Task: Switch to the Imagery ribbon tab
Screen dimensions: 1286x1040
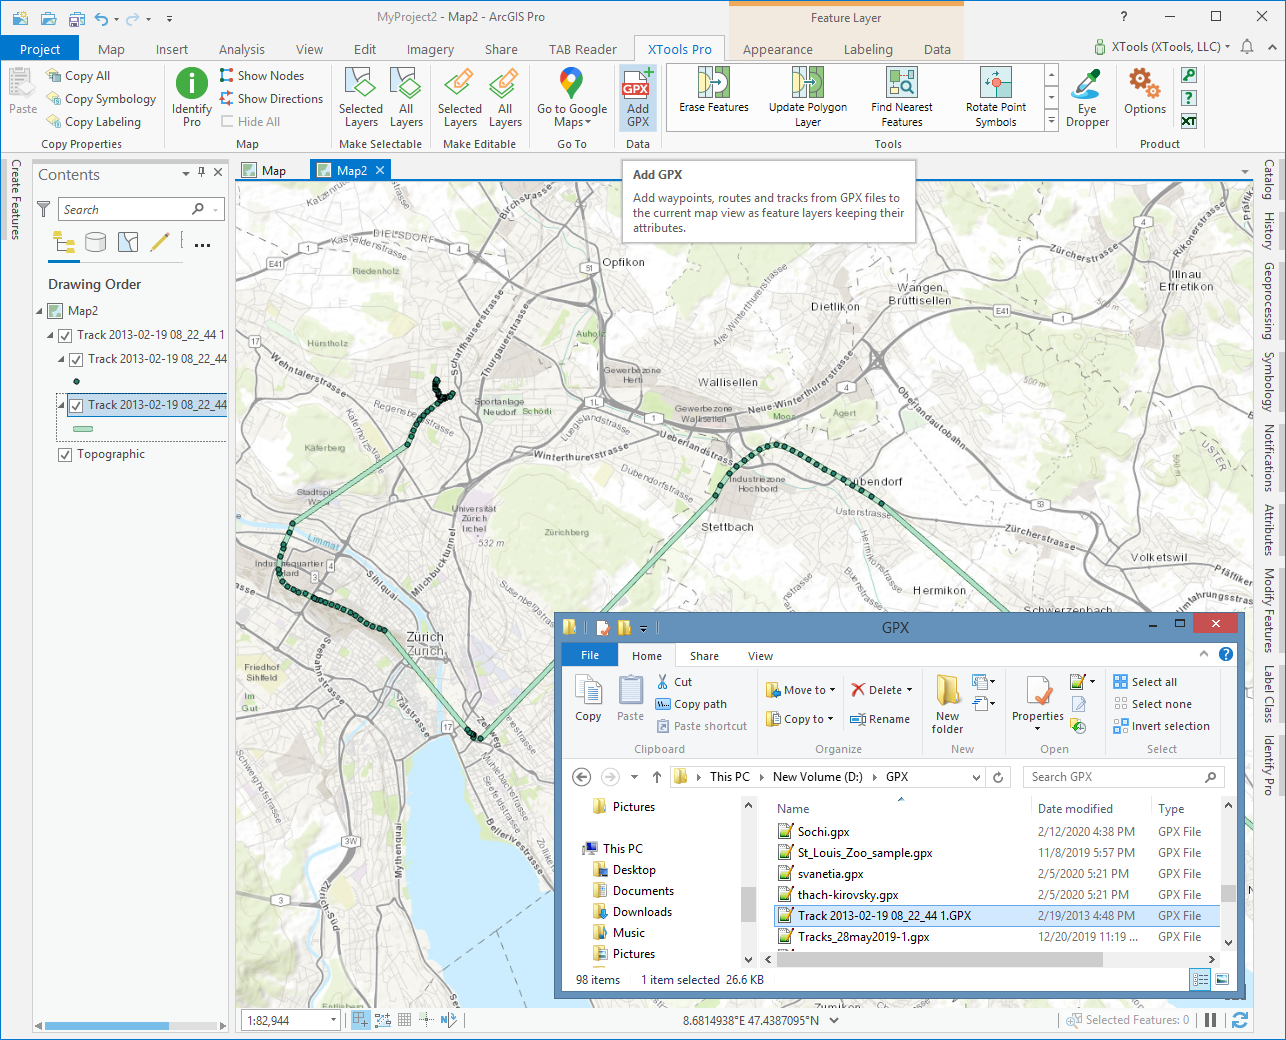Action: [430, 49]
